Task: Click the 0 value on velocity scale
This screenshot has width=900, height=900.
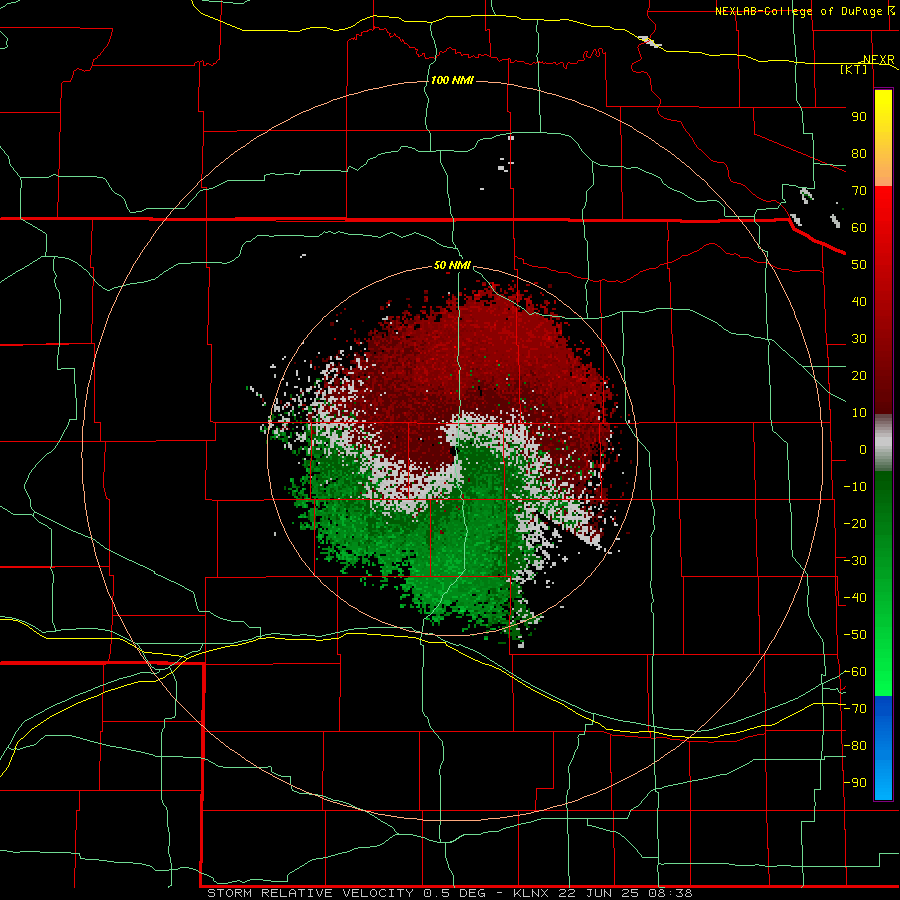Action: click(x=863, y=450)
